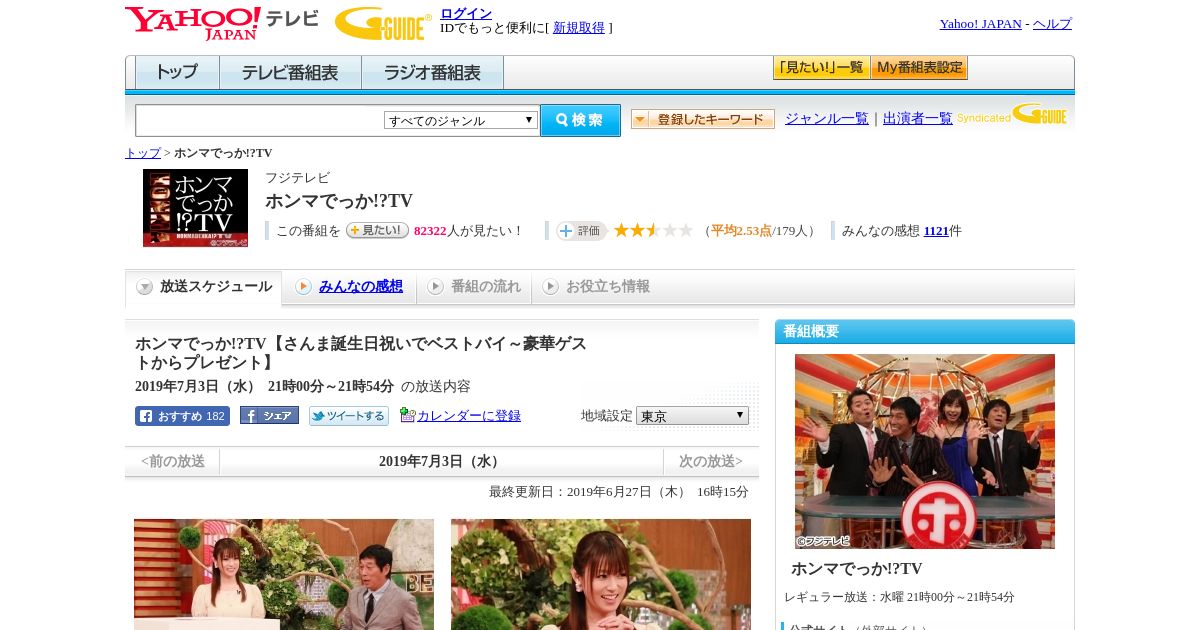Open the 1121 reviews count link
The image size is (1200, 630).
[x=936, y=231]
